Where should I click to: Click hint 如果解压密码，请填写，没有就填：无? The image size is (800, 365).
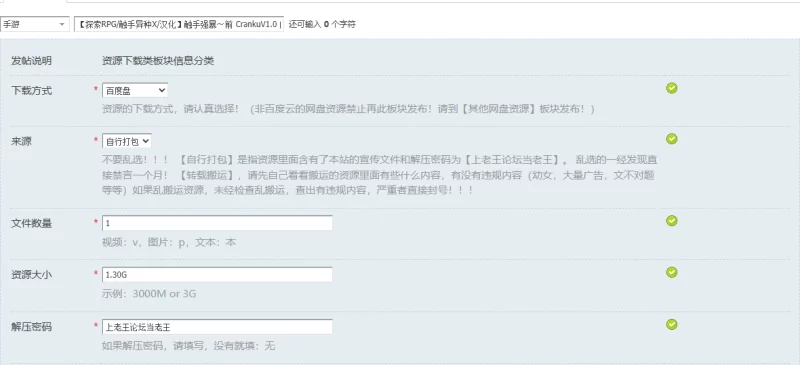pos(188,346)
